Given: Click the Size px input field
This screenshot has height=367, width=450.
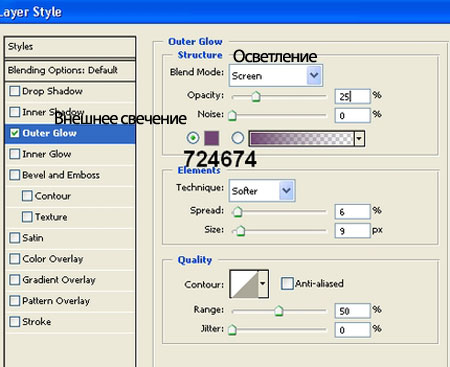Looking at the screenshot, I should pos(353,231).
